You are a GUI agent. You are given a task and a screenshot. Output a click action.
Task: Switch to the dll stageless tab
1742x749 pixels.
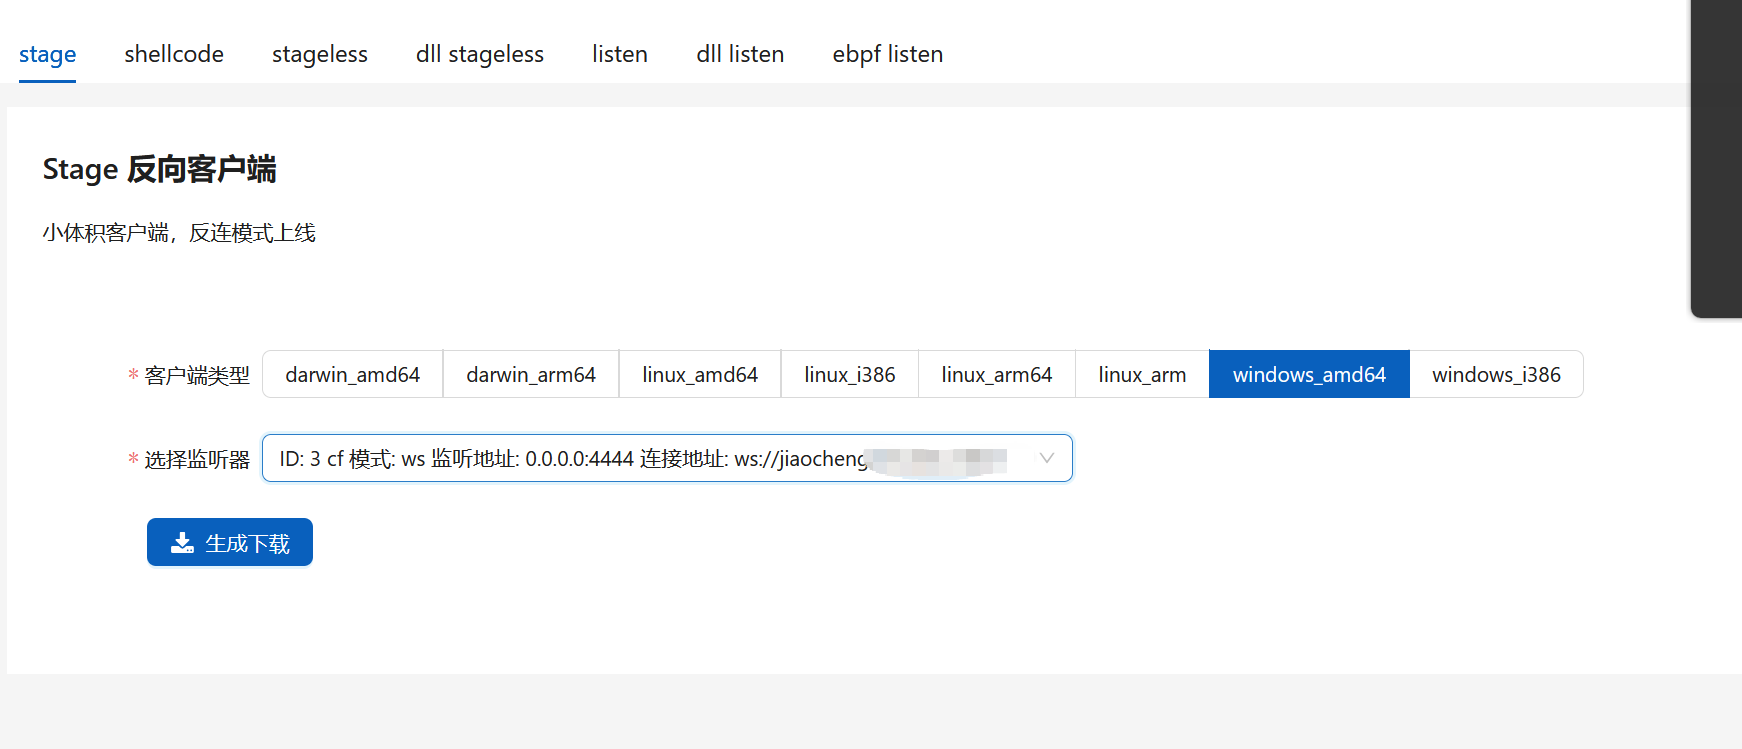[479, 54]
